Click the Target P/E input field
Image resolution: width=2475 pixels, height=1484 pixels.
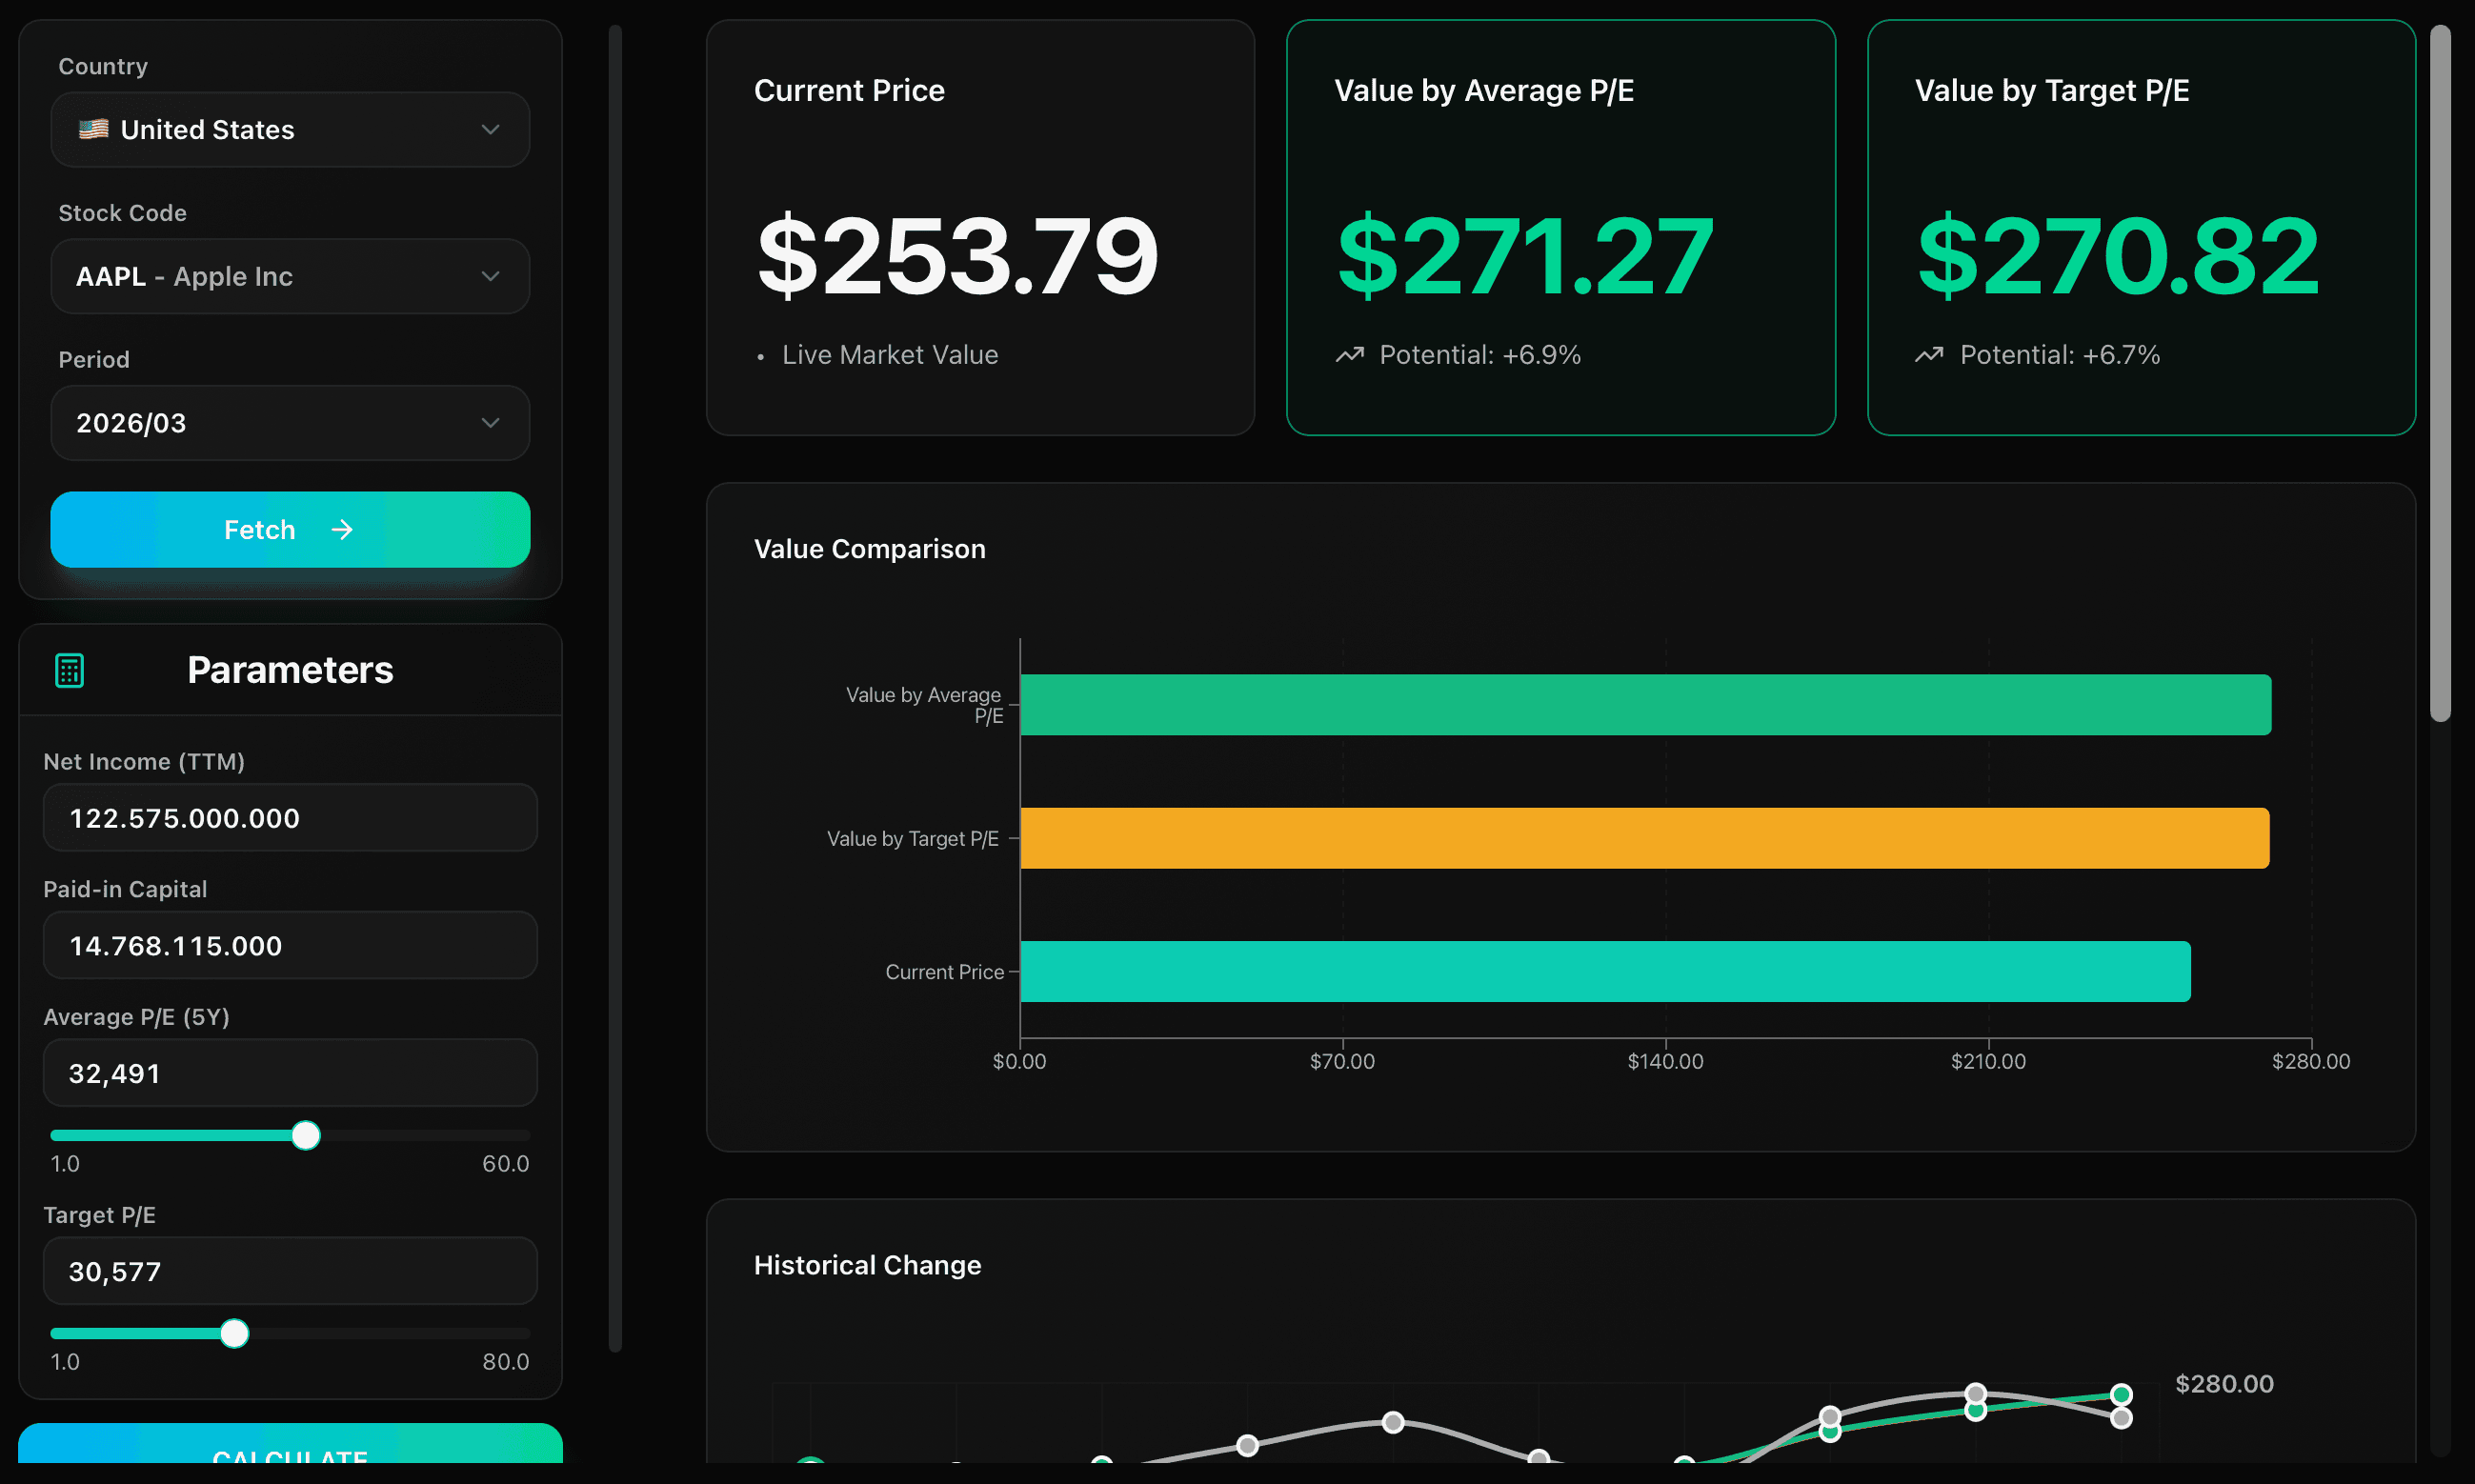(290, 1271)
